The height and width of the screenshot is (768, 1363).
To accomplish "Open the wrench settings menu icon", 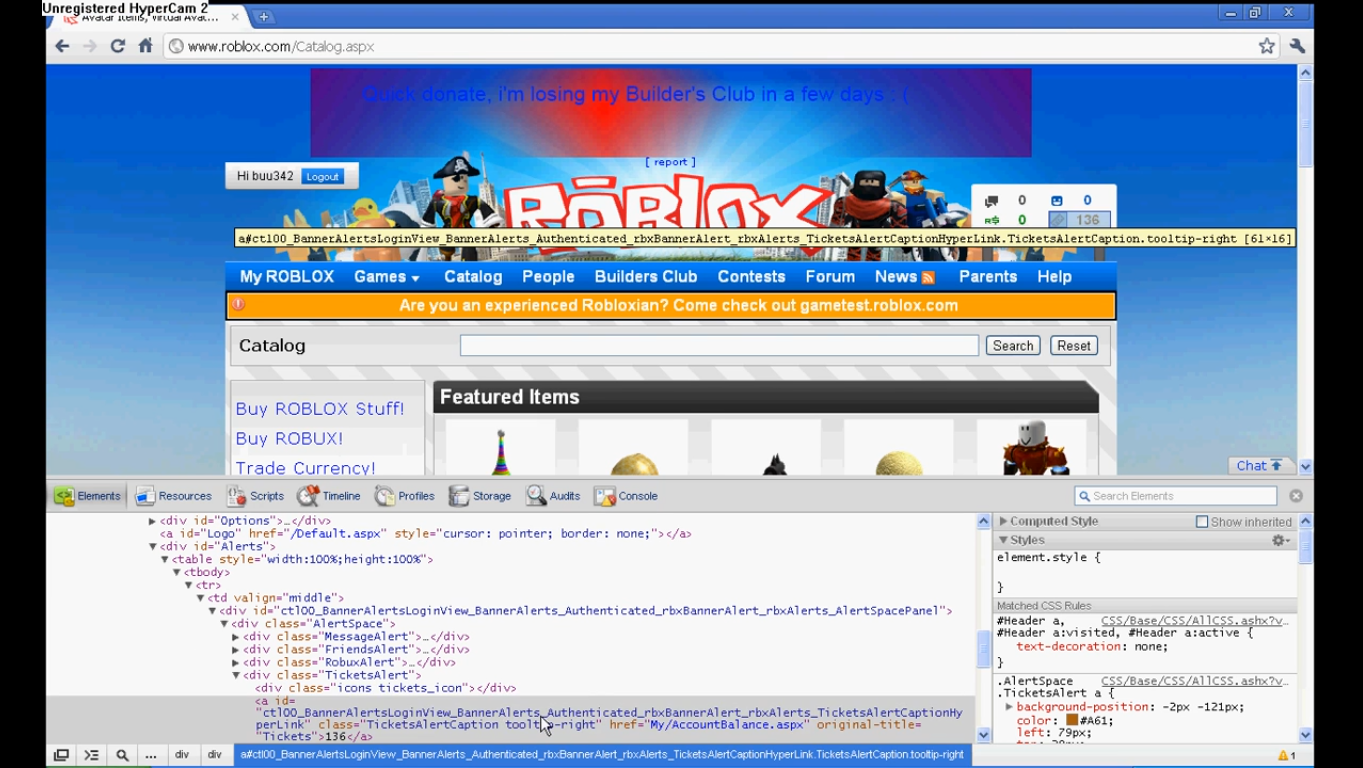I will [x=1297, y=46].
